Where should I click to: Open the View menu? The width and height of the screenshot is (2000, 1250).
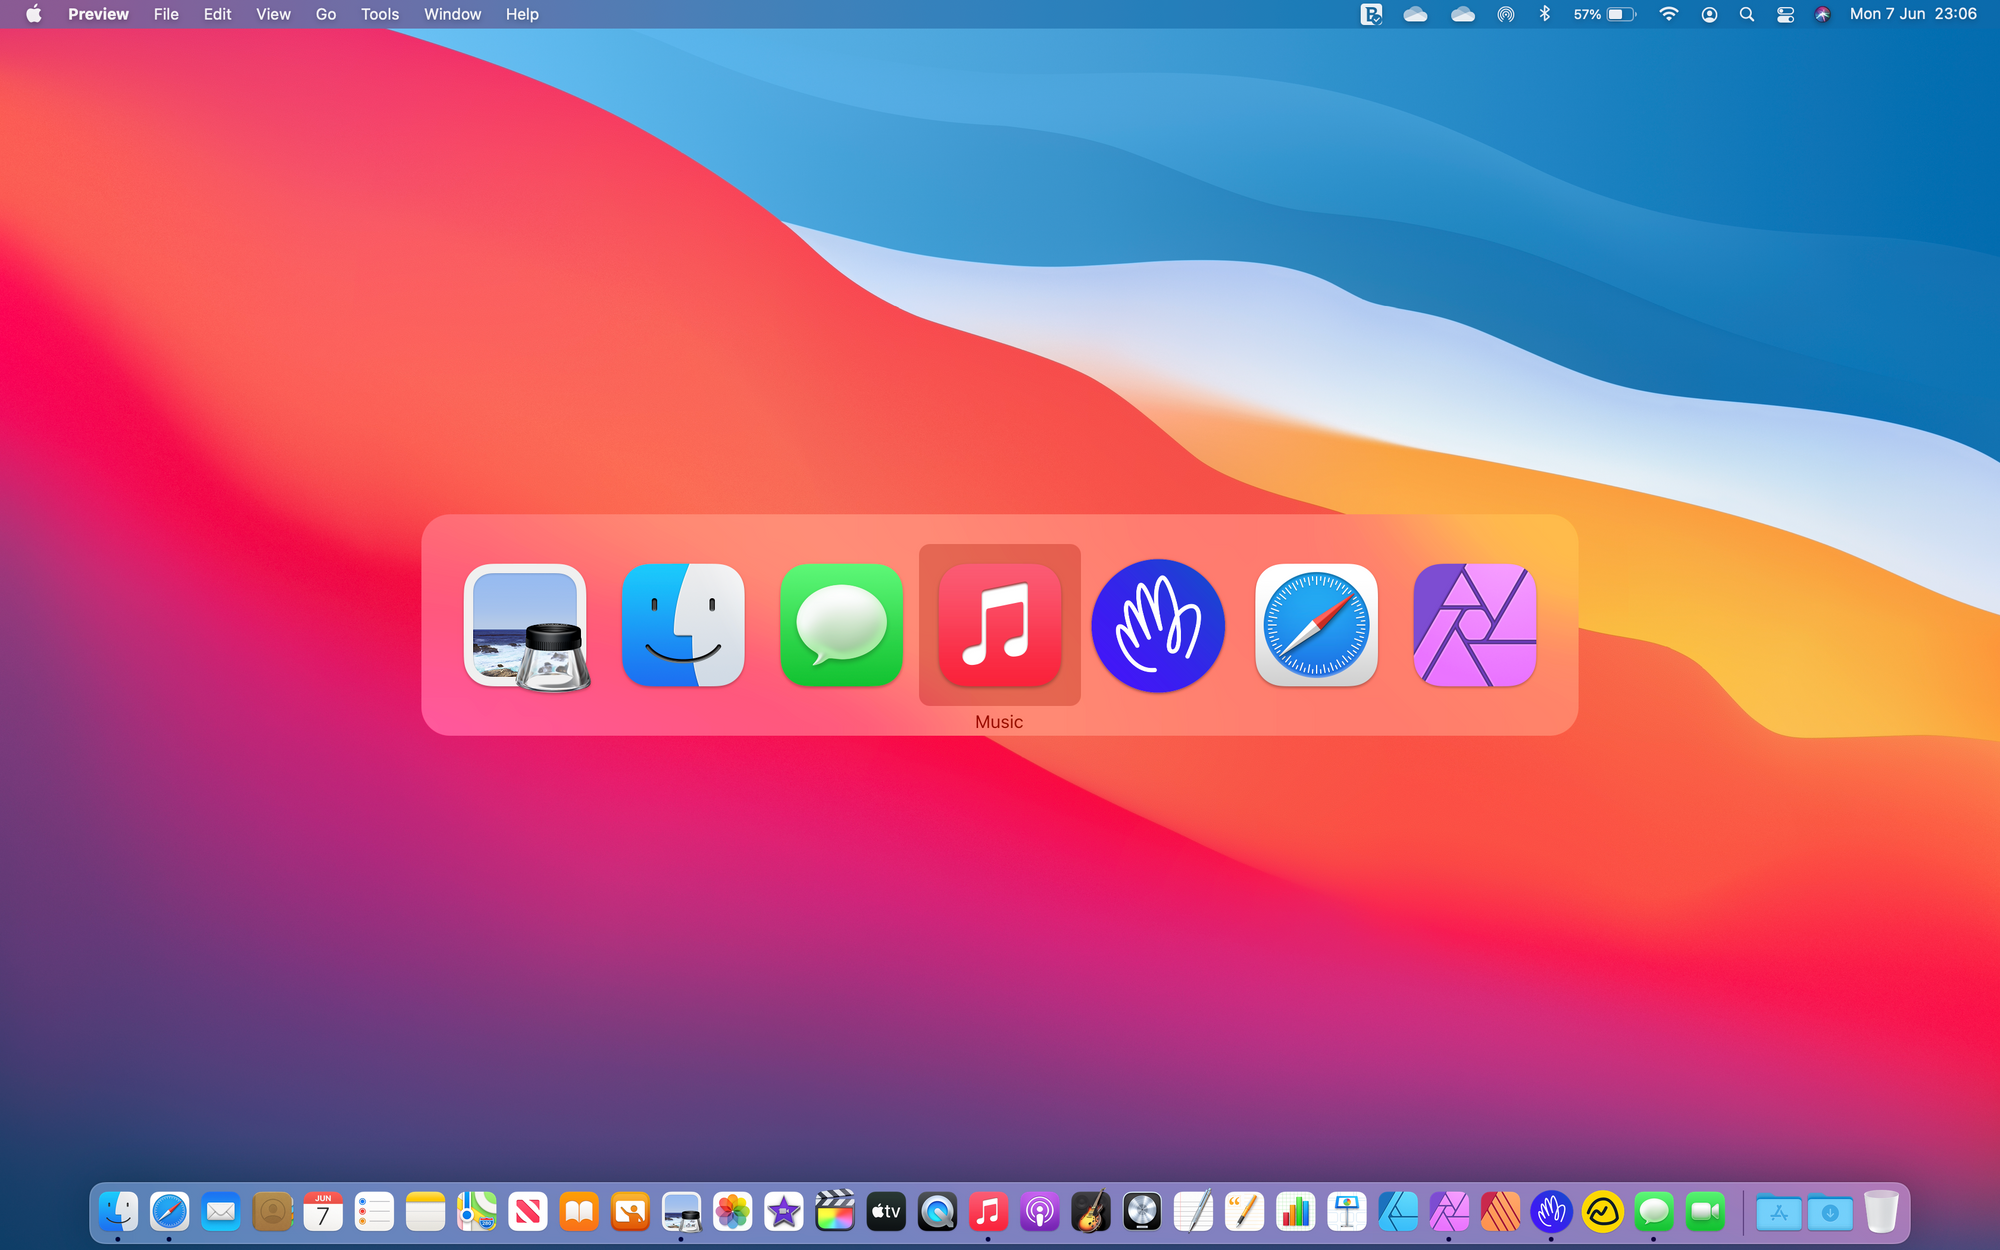tap(273, 14)
